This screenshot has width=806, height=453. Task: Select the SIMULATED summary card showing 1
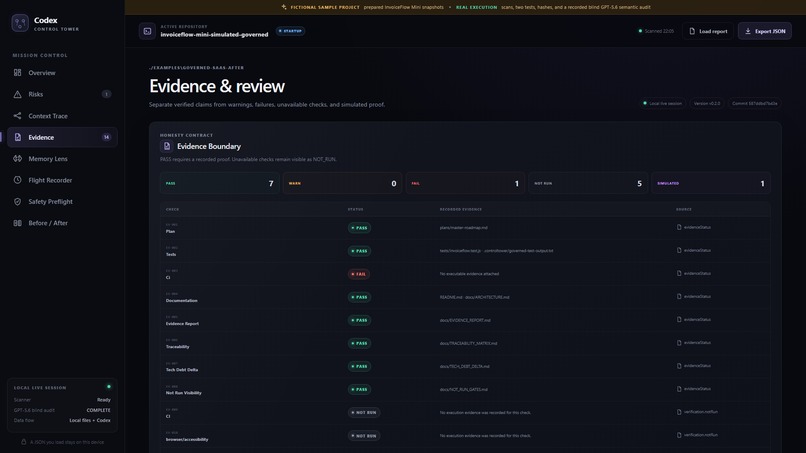pos(711,184)
